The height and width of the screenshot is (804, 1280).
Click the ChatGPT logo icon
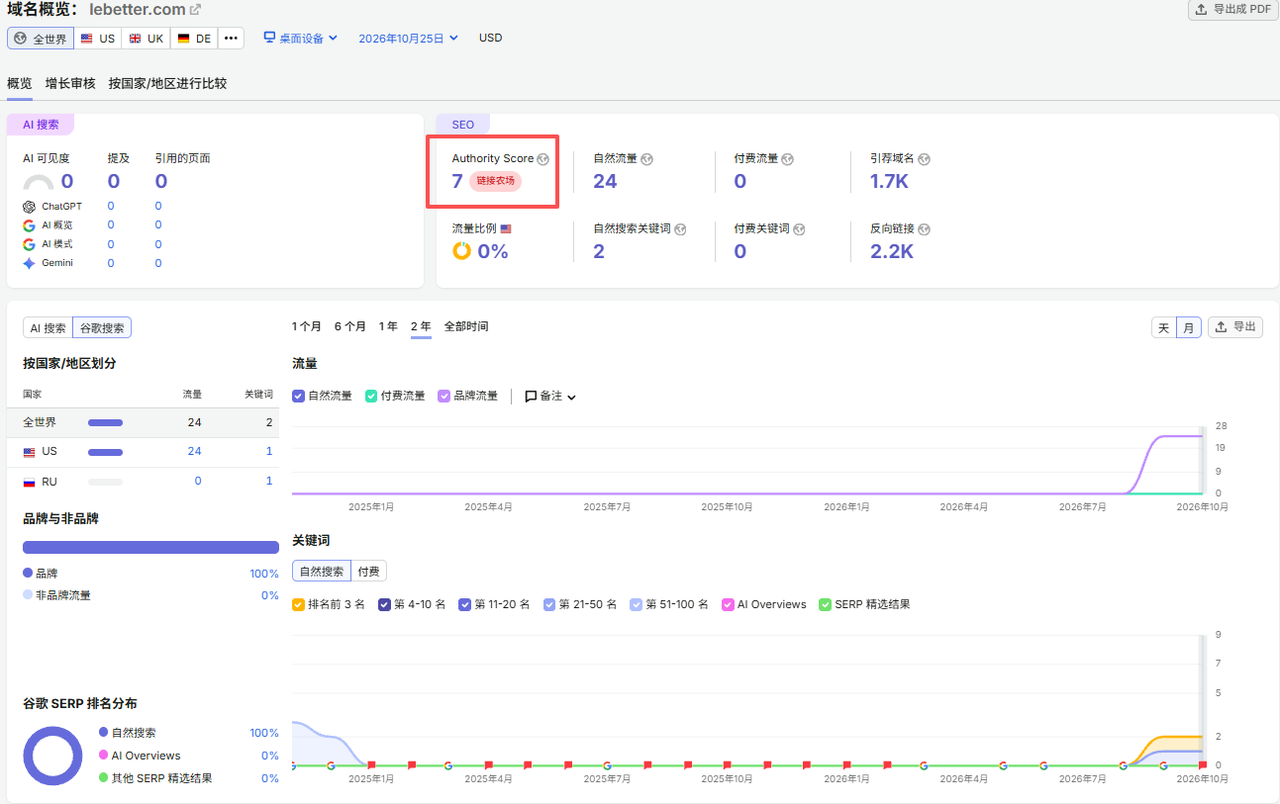tap(29, 206)
